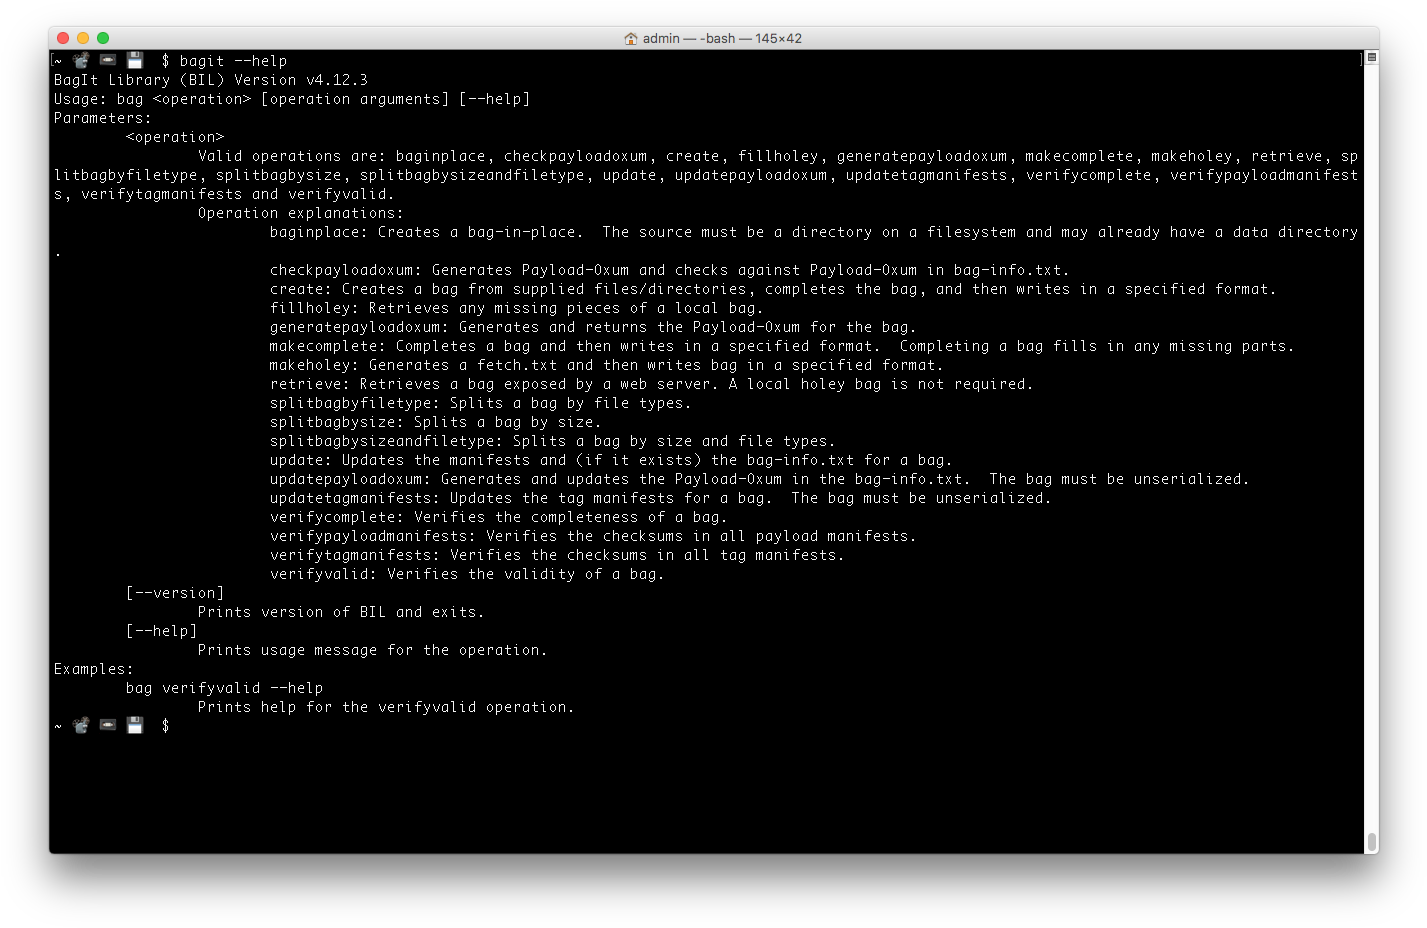The width and height of the screenshot is (1427, 928).
Task: Click the text bagit --help in the command line
Action: click(x=232, y=60)
